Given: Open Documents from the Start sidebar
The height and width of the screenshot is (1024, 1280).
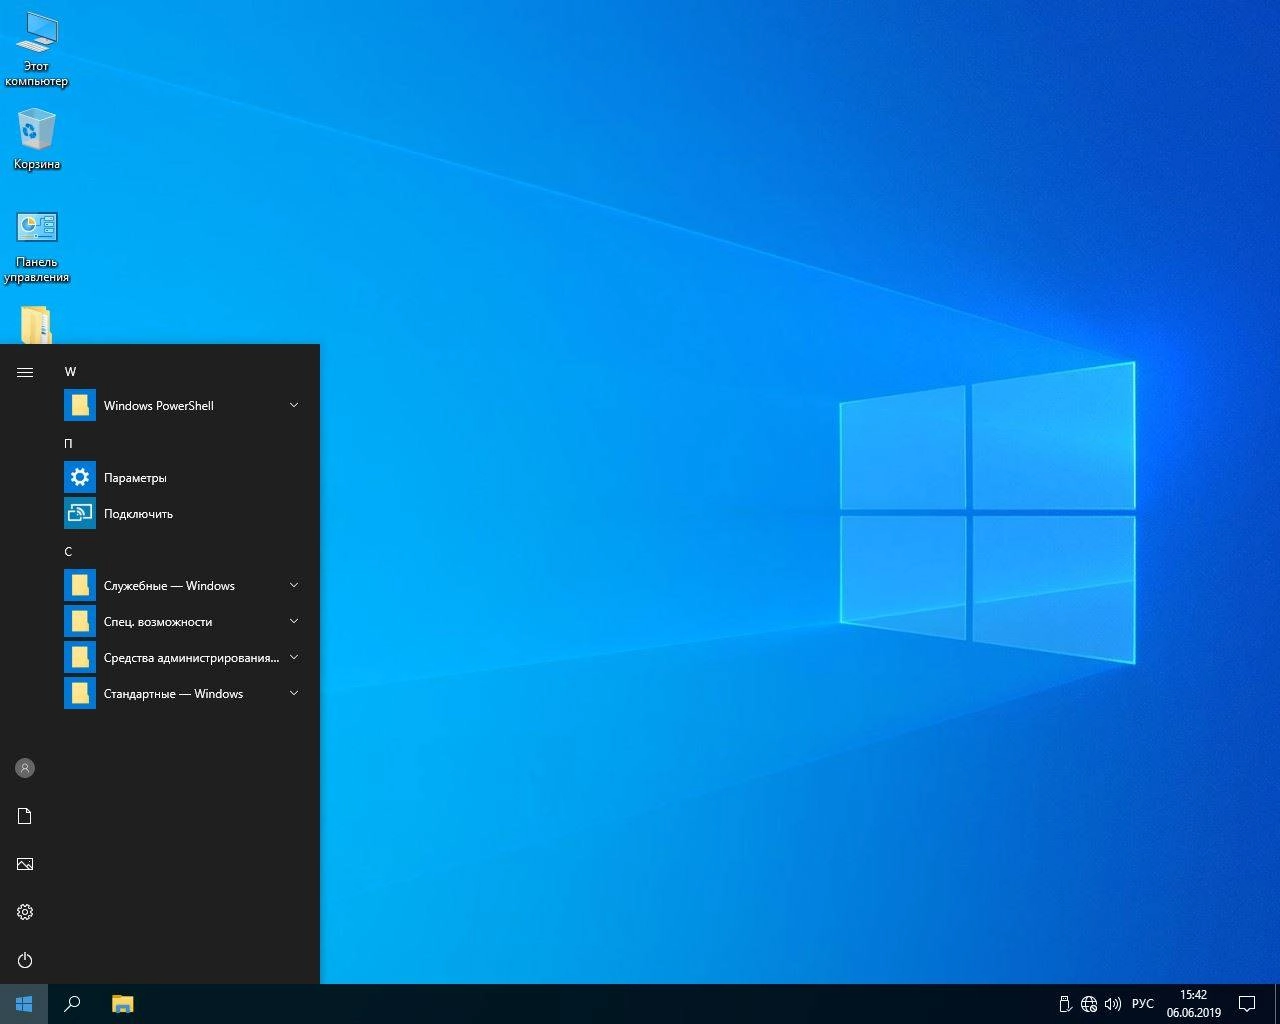Looking at the screenshot, I should [x=25, y=816].
